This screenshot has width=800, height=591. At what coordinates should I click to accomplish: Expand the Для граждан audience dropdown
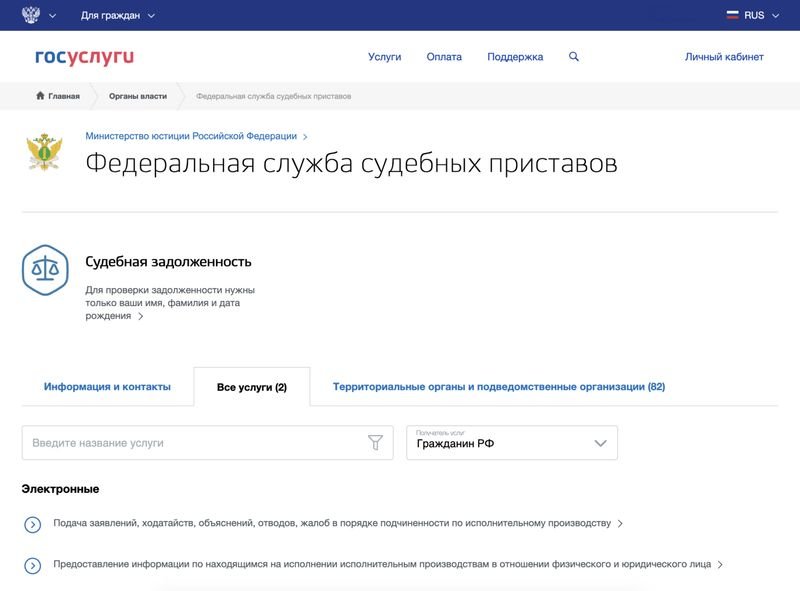point(117,15)
